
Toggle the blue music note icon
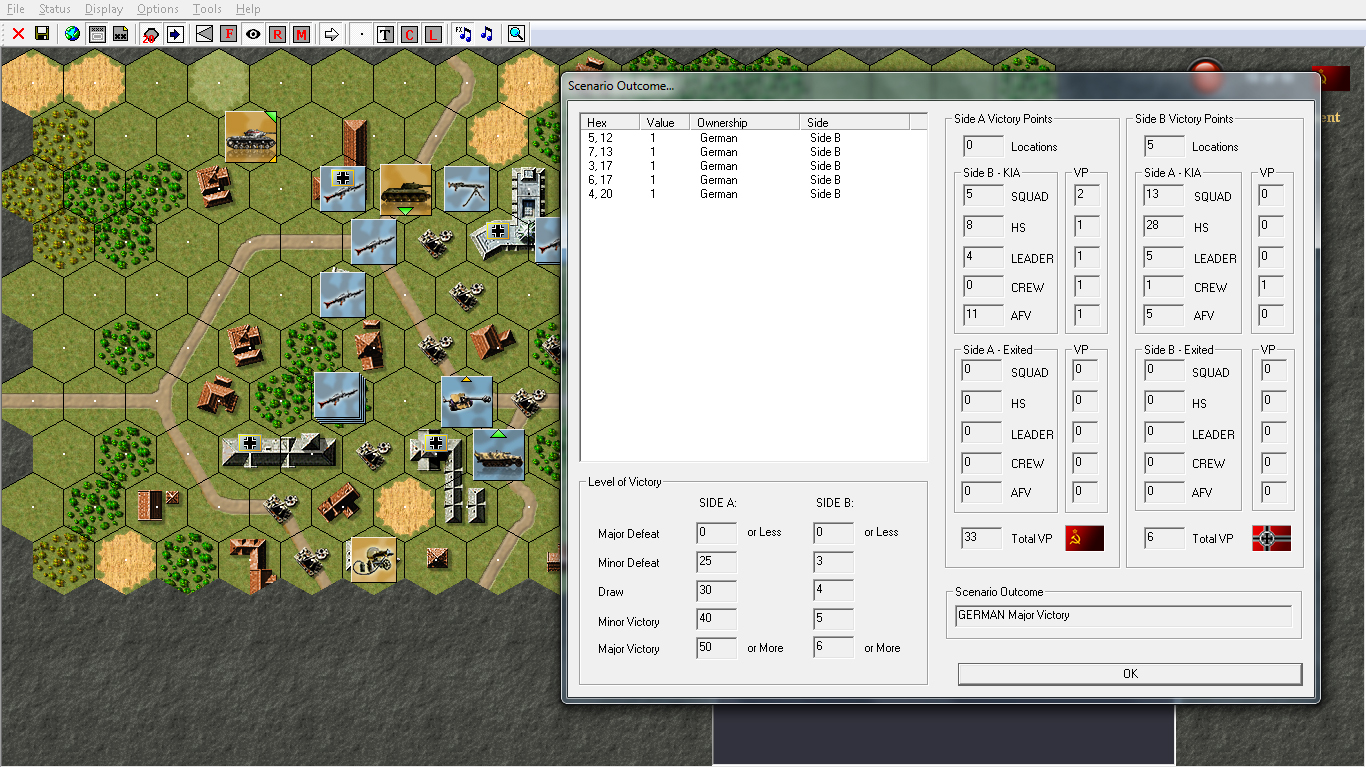[486, 34]
